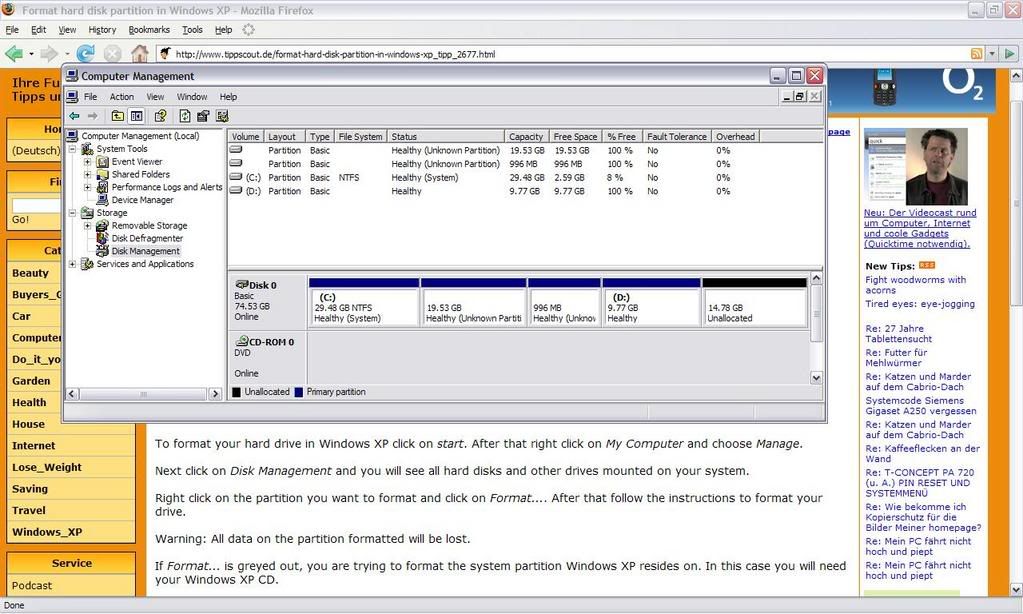The width and height of the screenshot is (1023, 614).
Task: Open the Health category link
Action: point(29,403)
